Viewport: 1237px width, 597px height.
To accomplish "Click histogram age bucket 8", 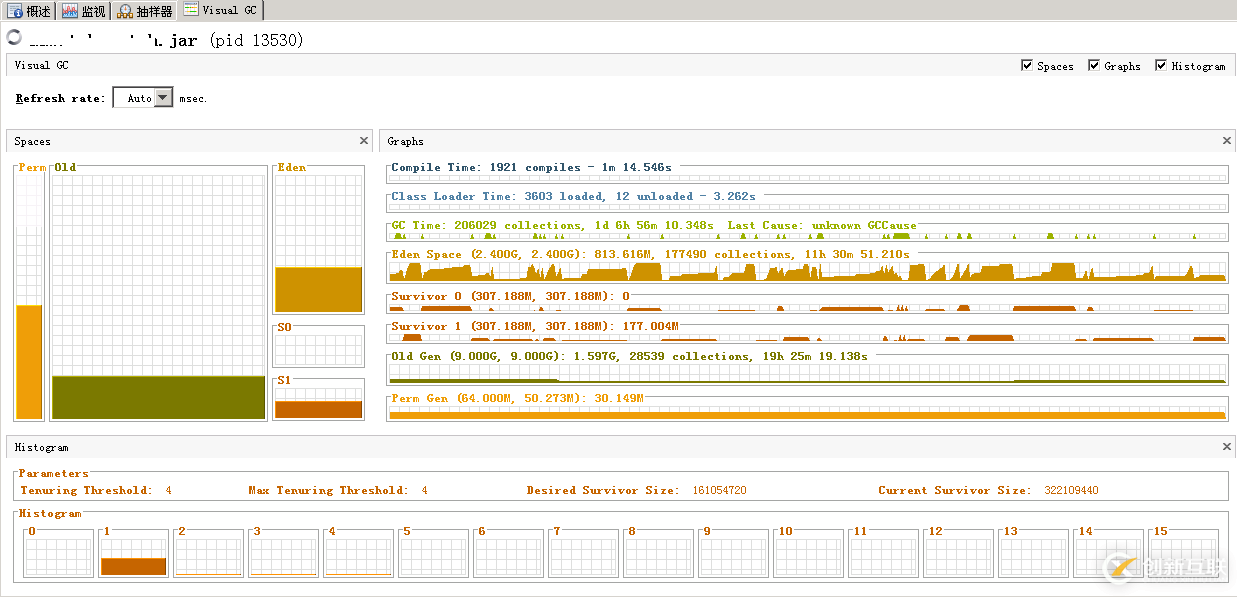I will coord(658,553).
